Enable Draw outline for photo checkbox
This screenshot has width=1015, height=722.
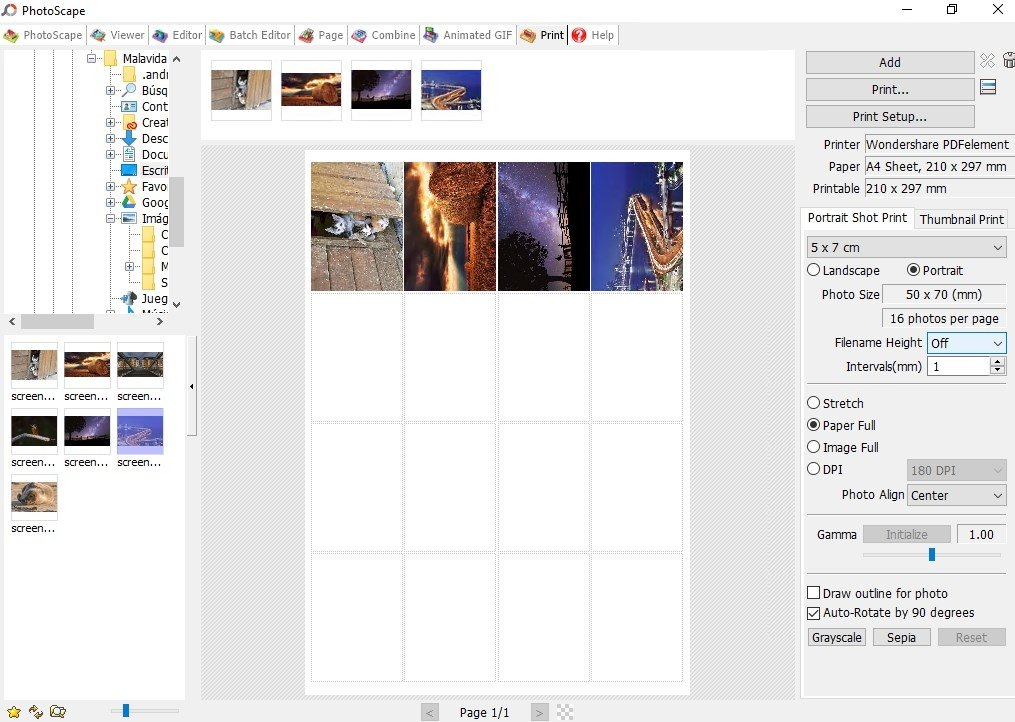[x=814, y=592]
